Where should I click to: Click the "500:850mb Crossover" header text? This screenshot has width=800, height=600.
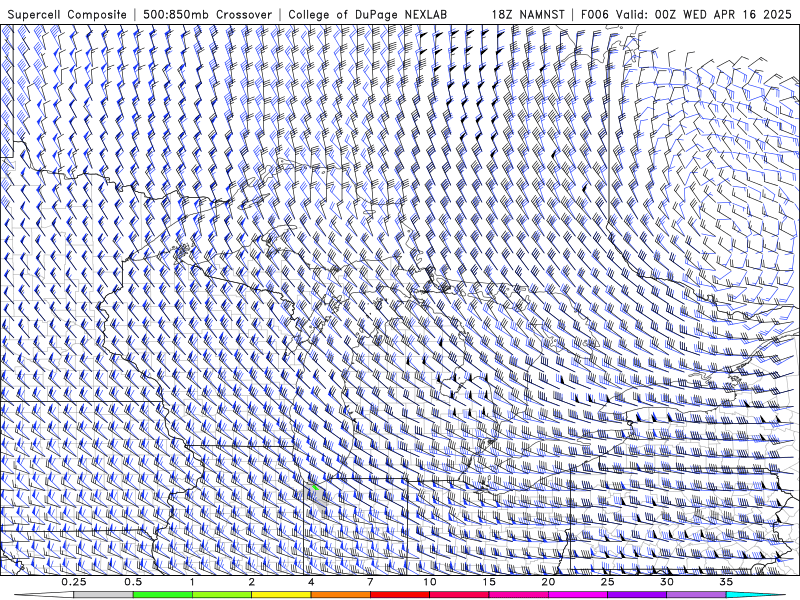pos(207,14)
